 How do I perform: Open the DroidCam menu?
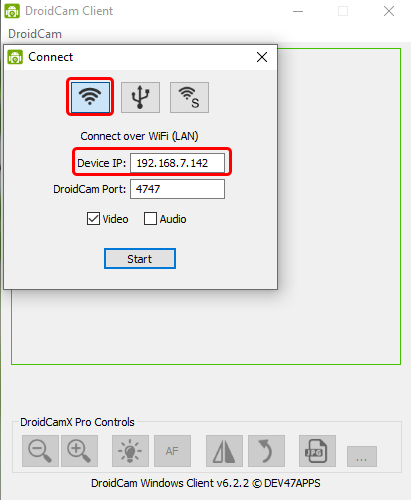tap(35, 34)
